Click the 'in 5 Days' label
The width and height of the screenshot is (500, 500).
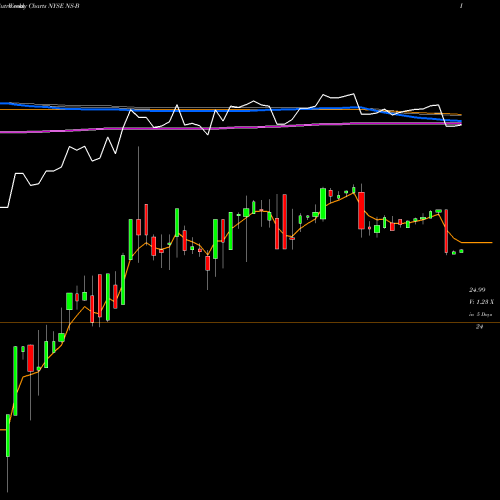coord(480,314)
